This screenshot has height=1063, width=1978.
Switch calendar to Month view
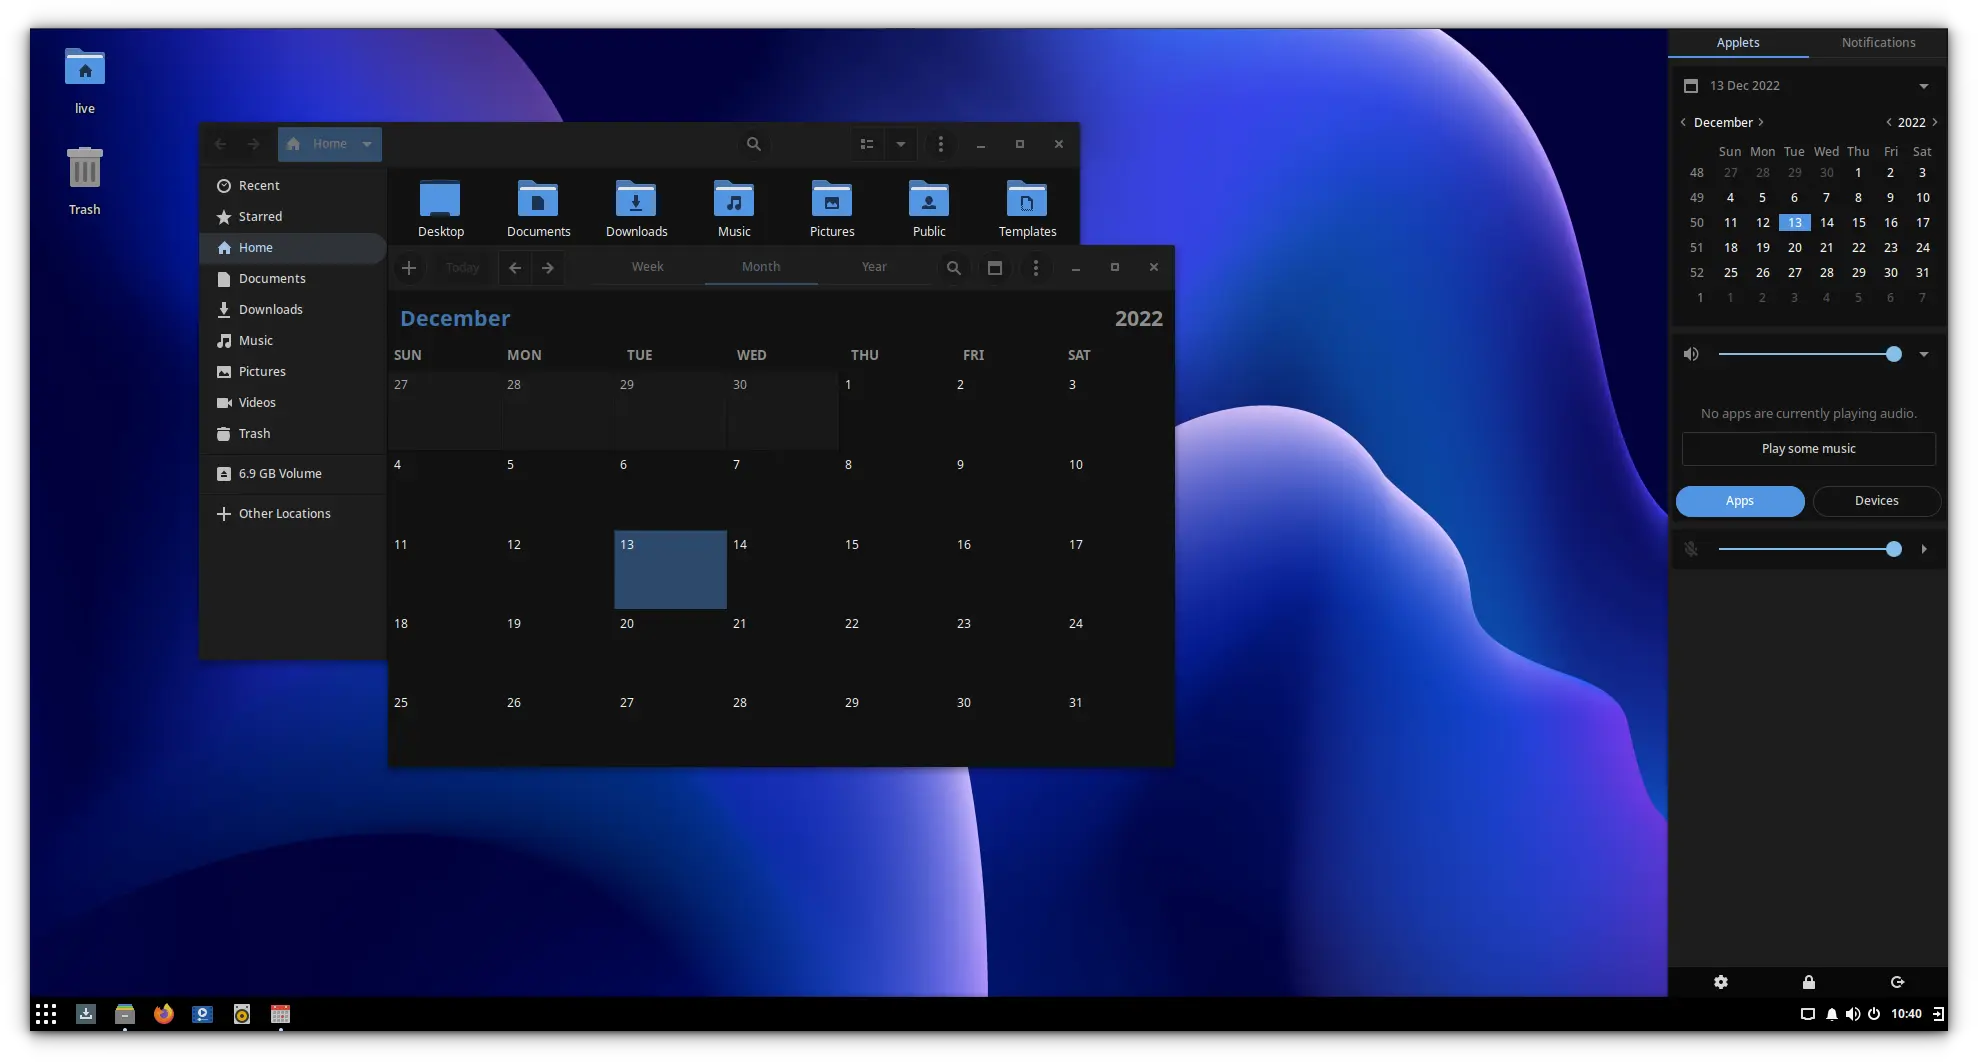click(x=761, y=267)
